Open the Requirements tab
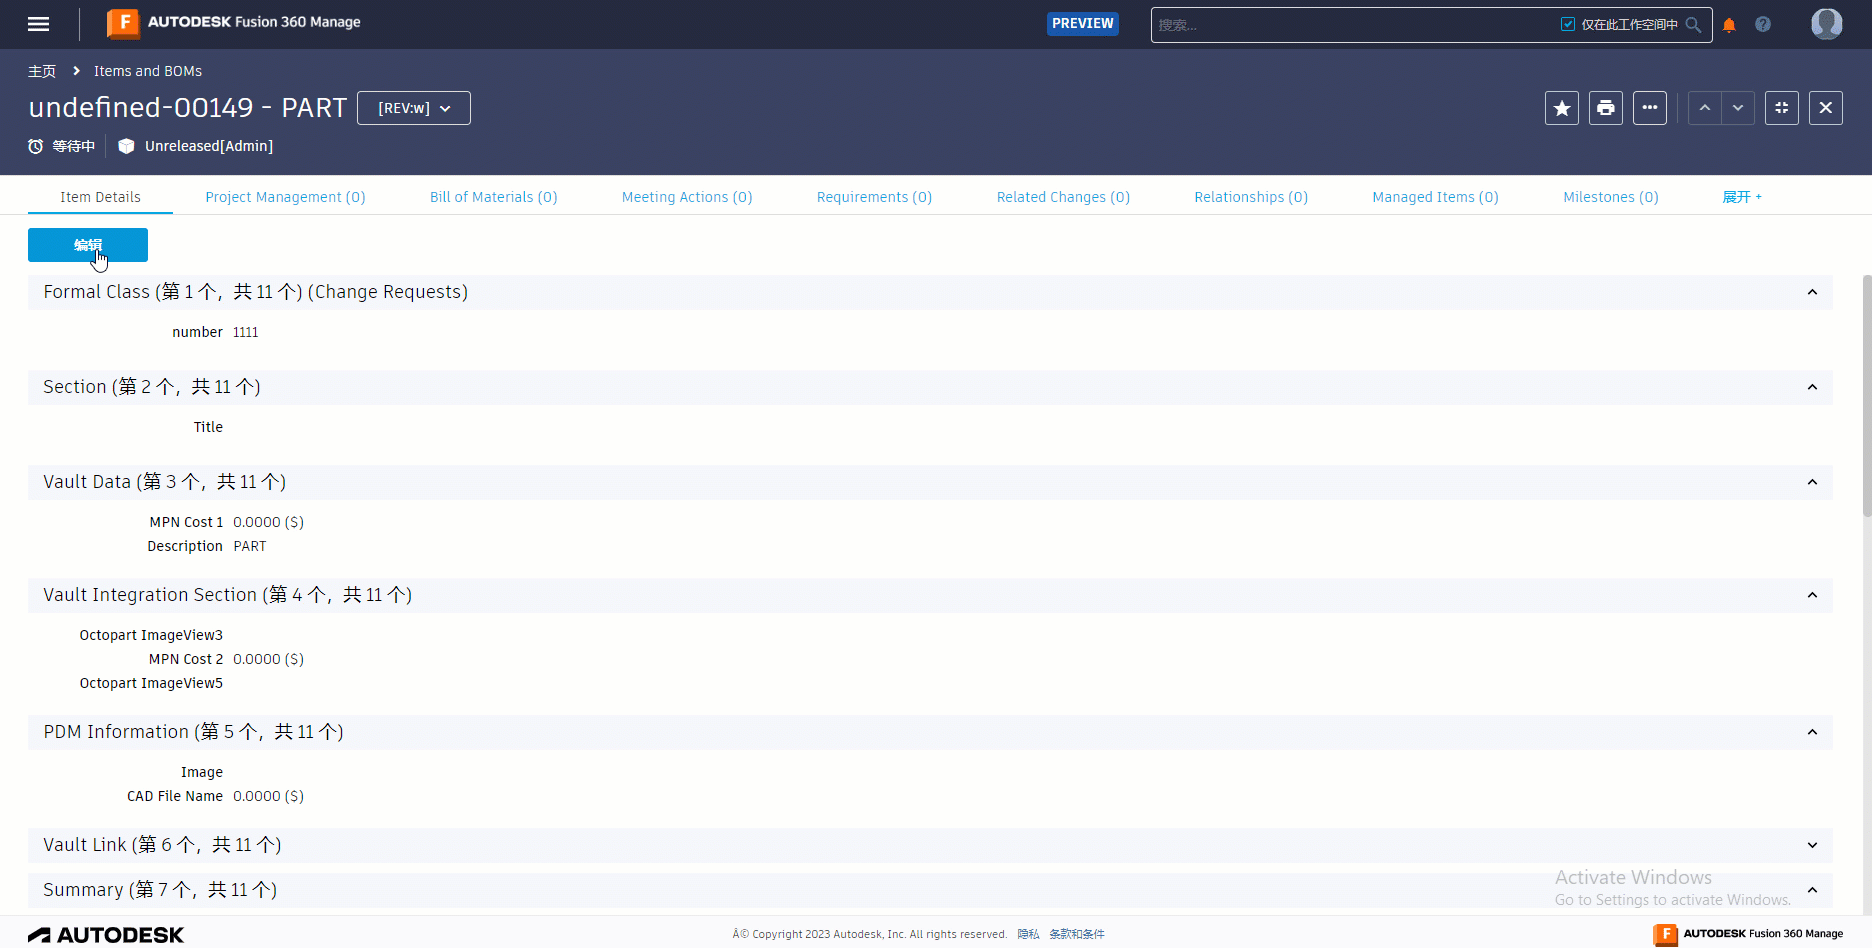Screen dimensions: 1872x948 point(874,197)
